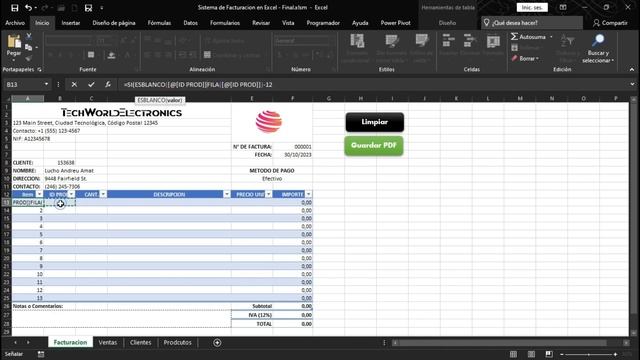Screen dimensions: 640x360
Task: Switch to the Programador ribbon tab
Action: click(x=323, y=23)
